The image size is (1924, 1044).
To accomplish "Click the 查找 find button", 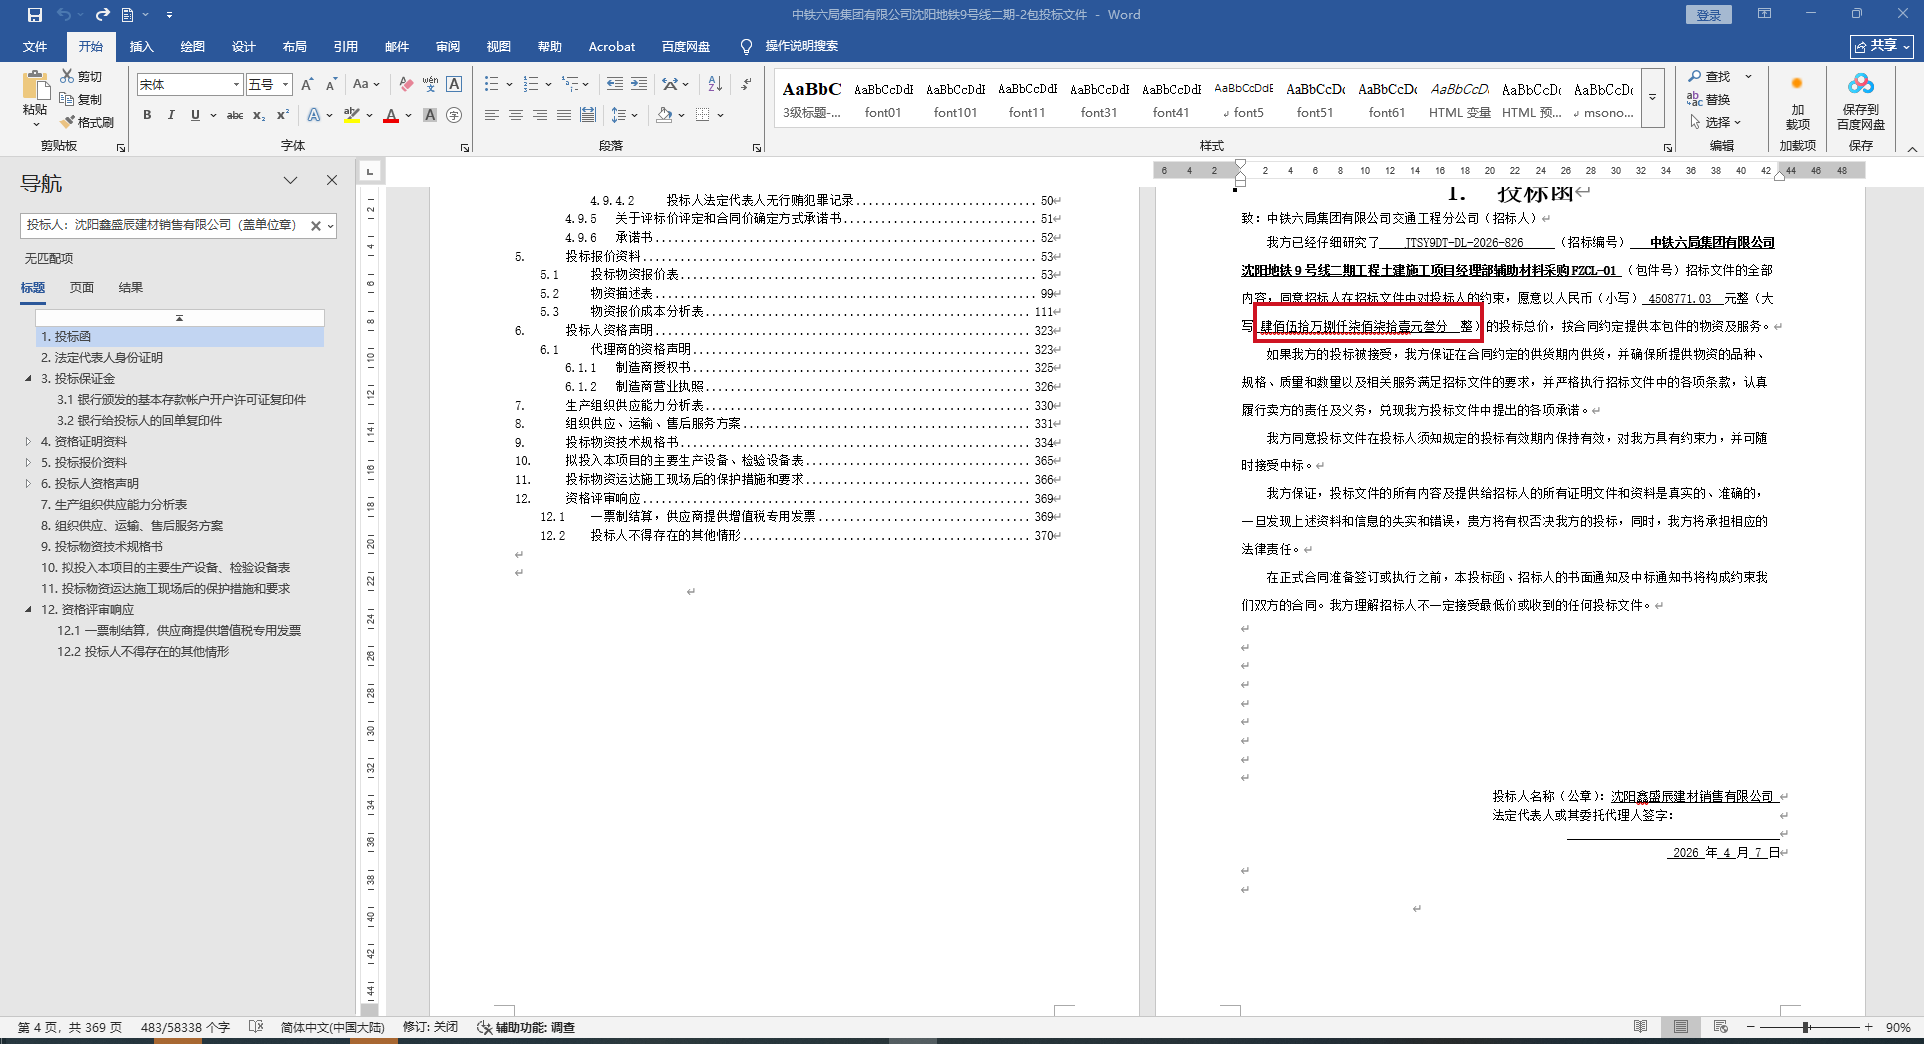I will [1709, 76].
